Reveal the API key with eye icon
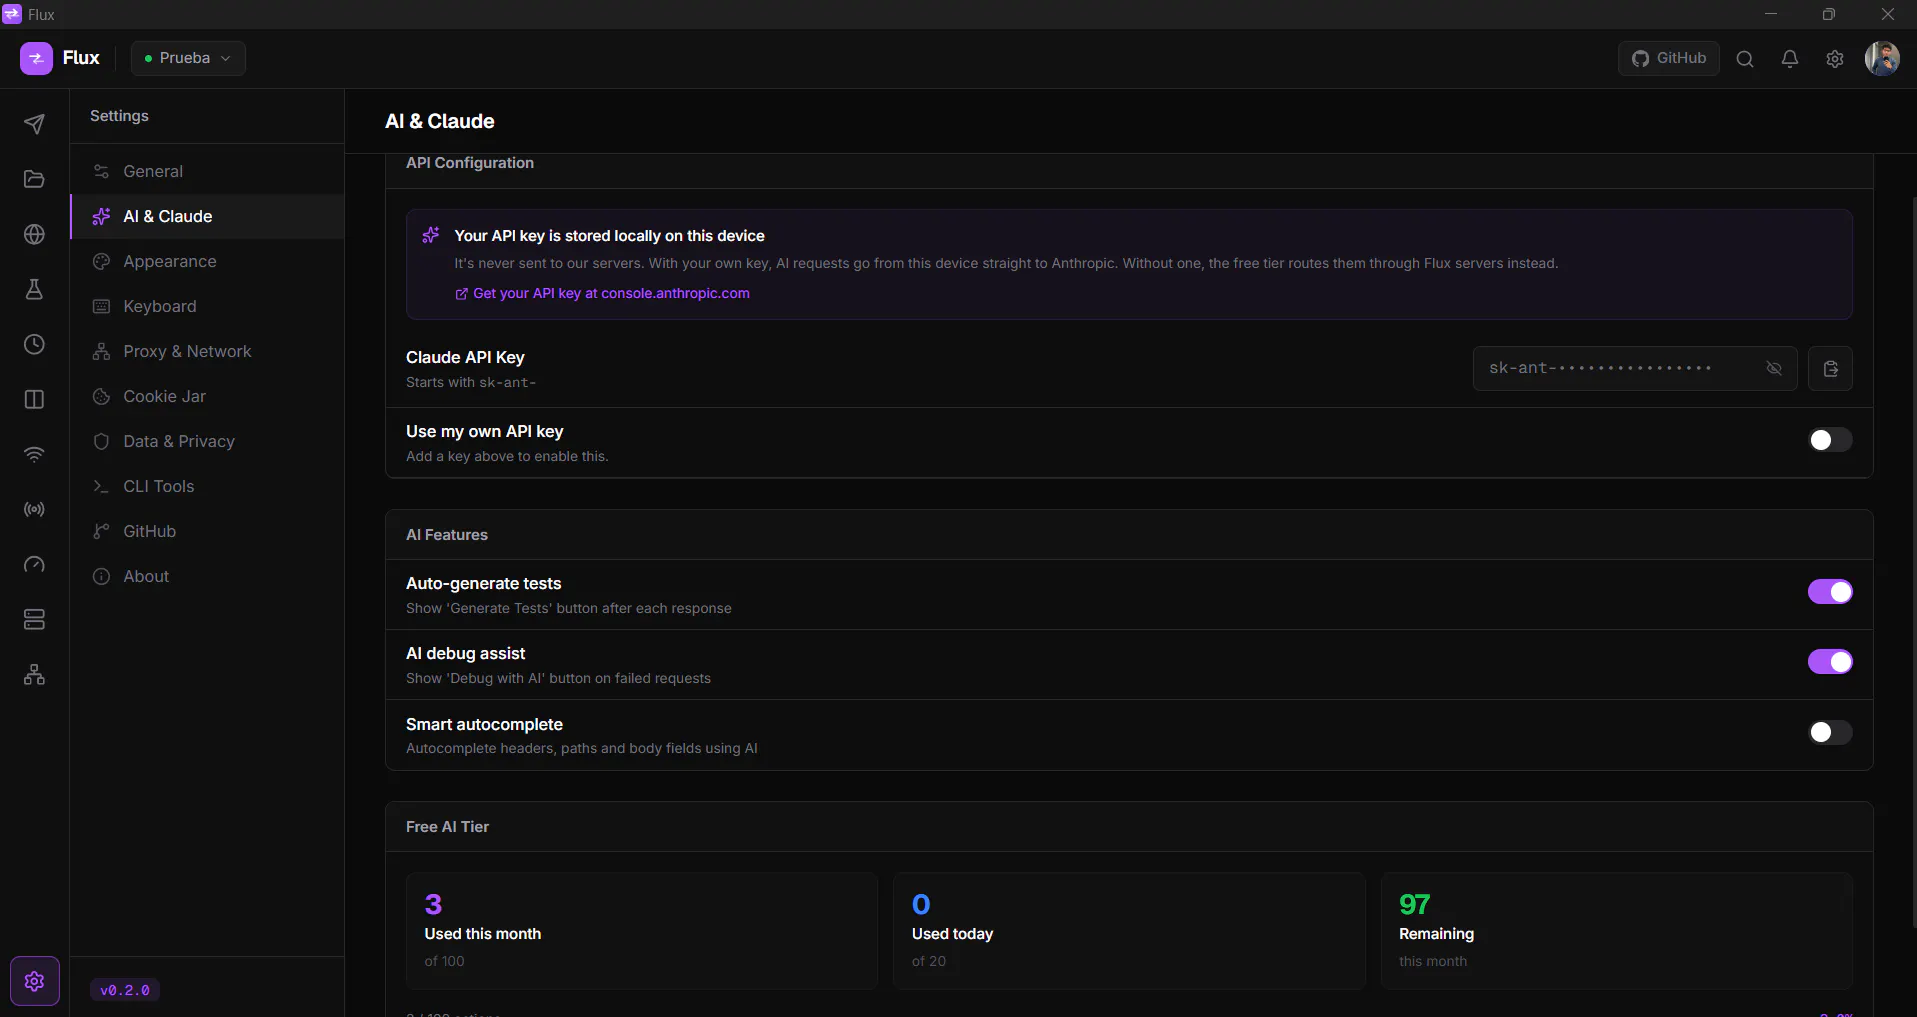This screenshot has width=1917, height=1017. click(1774, 368)
